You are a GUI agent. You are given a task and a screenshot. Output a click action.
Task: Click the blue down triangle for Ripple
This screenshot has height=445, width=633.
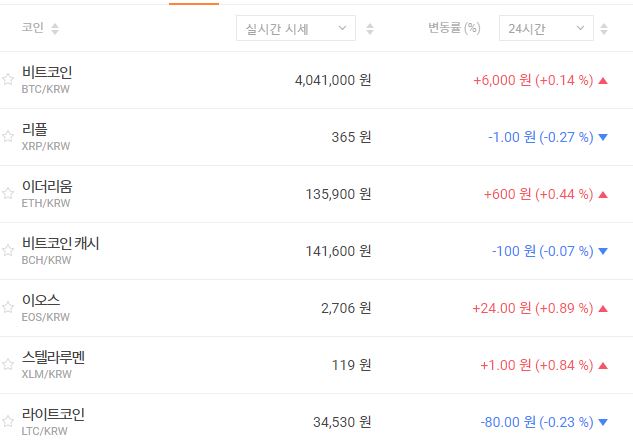coord(603,138)
